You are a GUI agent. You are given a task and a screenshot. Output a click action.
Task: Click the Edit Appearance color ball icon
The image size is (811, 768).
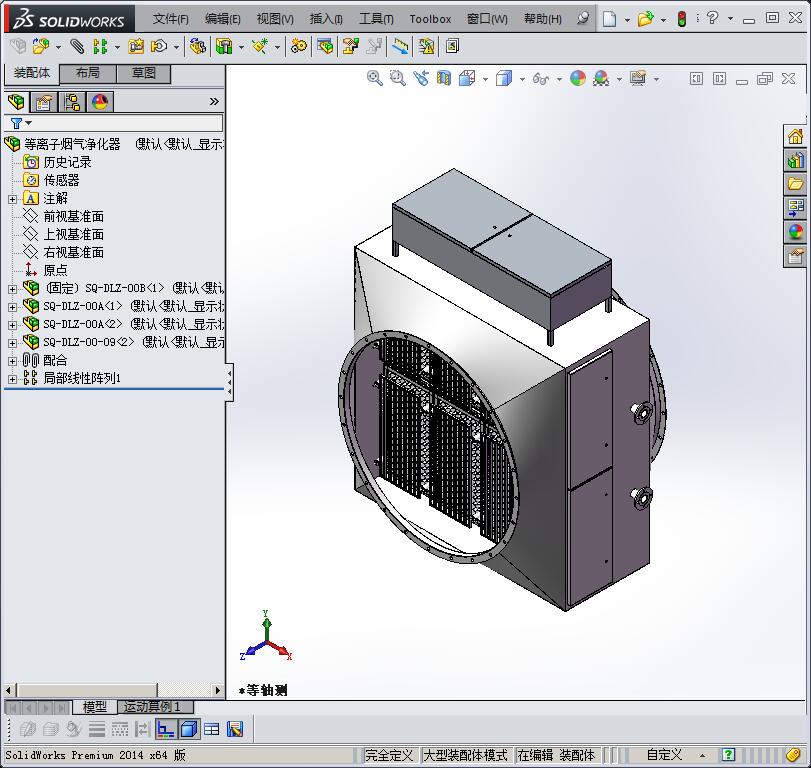point(578,79)
